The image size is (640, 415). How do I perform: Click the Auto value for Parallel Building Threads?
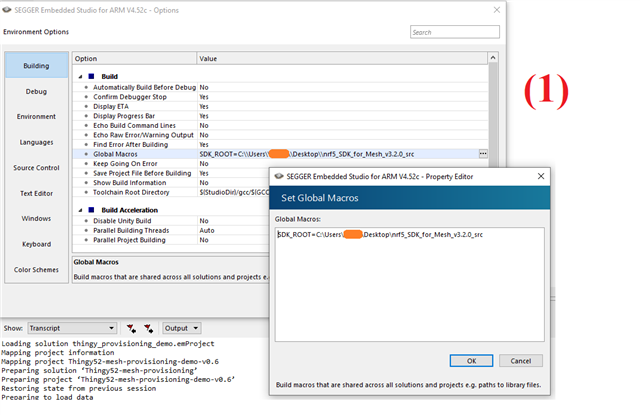tap(207, 231)
